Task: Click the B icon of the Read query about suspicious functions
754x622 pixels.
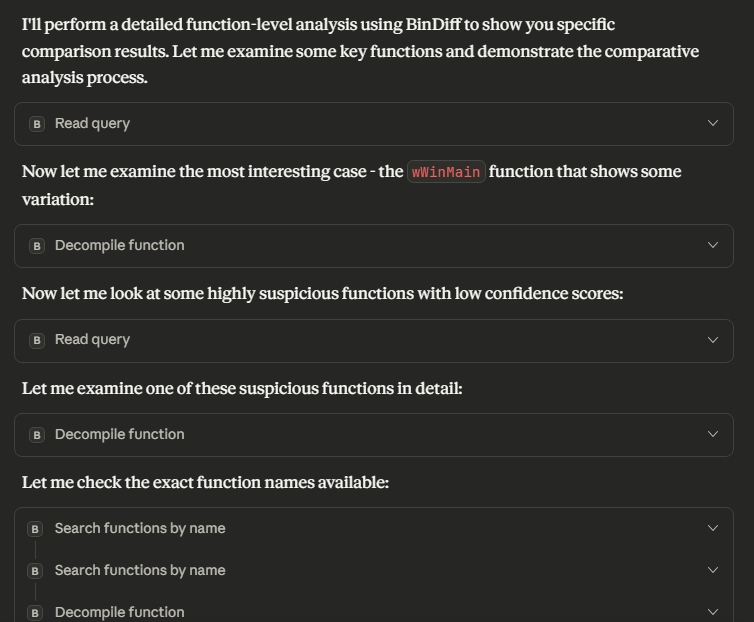Action: (x=37, y=340)
